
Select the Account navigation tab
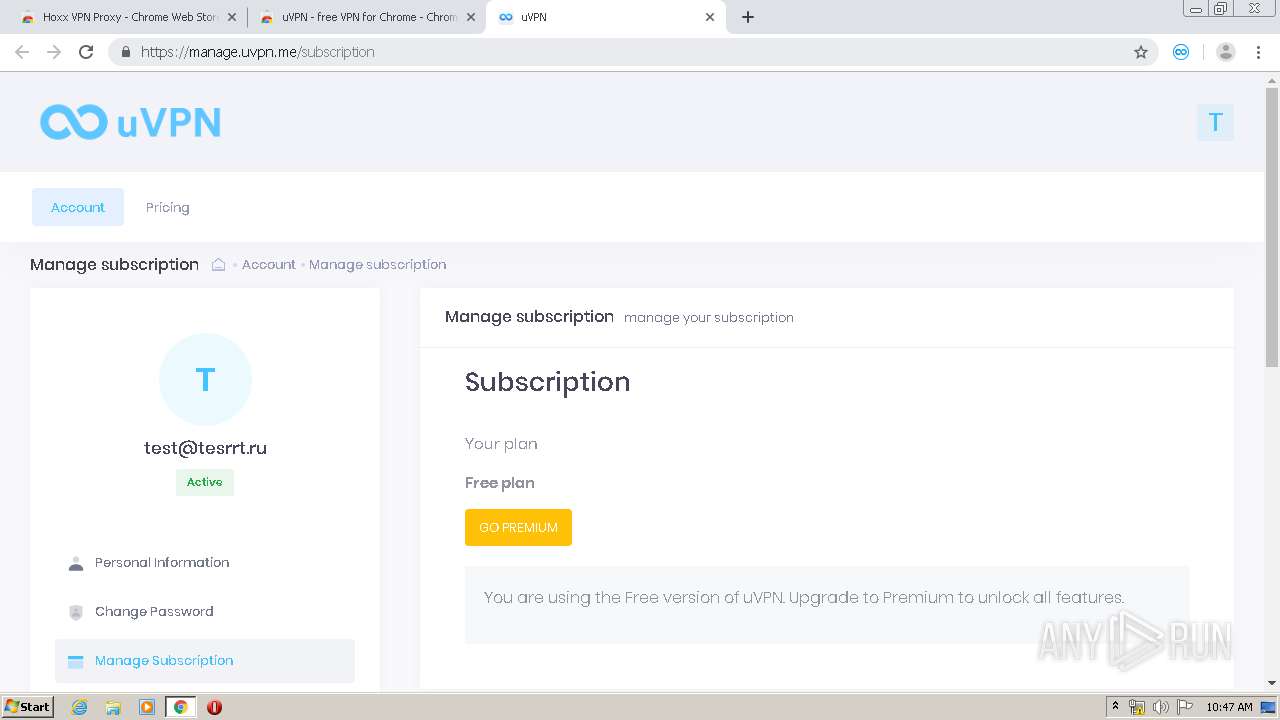[78, 207]
